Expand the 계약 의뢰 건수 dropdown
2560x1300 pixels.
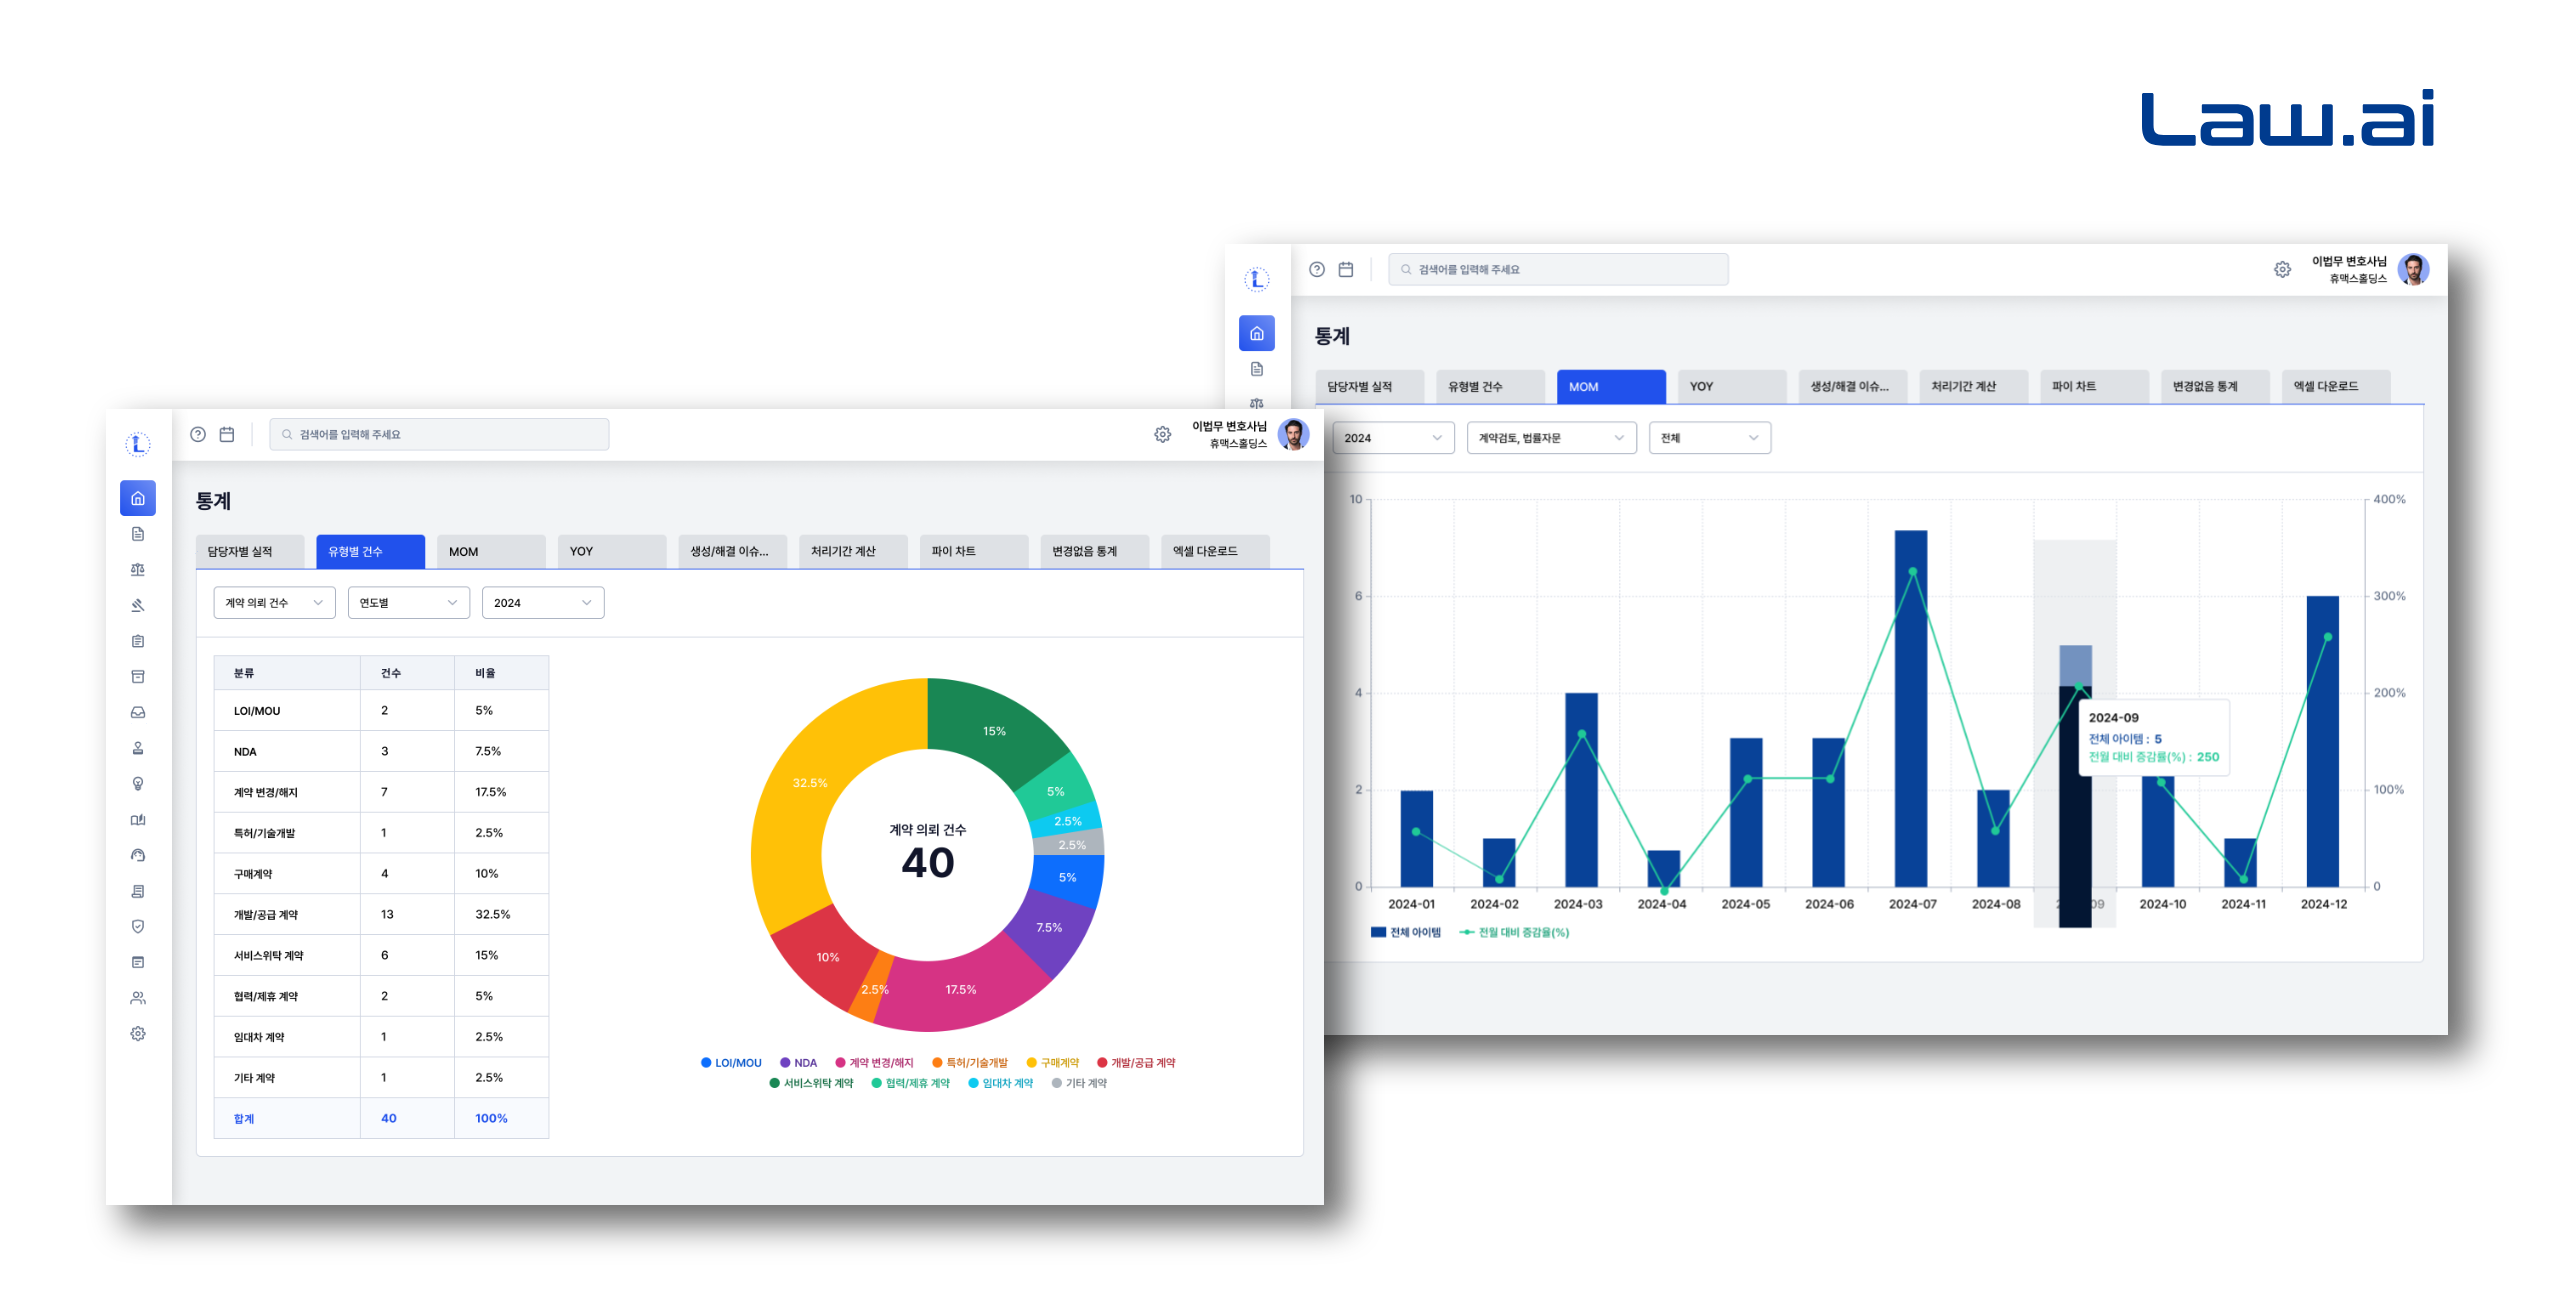coord(274,603)
